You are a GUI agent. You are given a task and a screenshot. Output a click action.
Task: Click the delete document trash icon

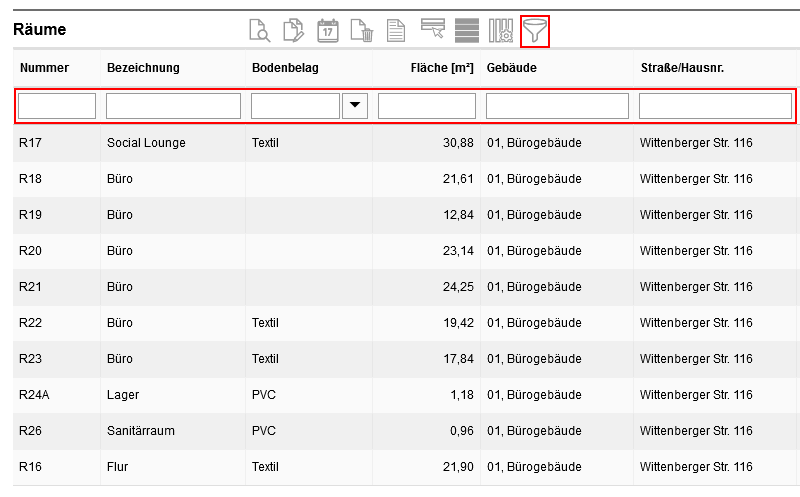(362, 32)
